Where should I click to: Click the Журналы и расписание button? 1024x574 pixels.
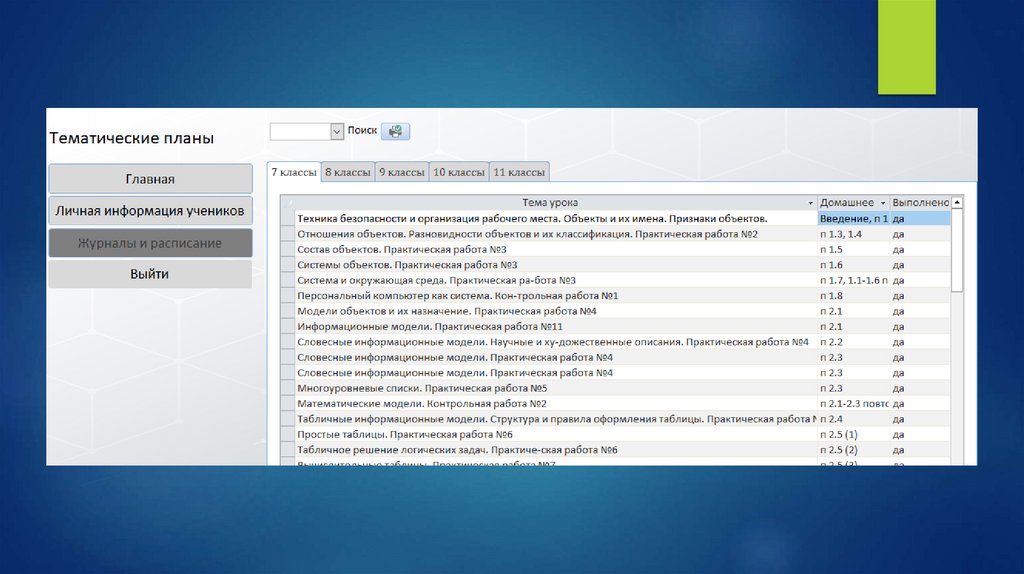[x=150, y=243]
